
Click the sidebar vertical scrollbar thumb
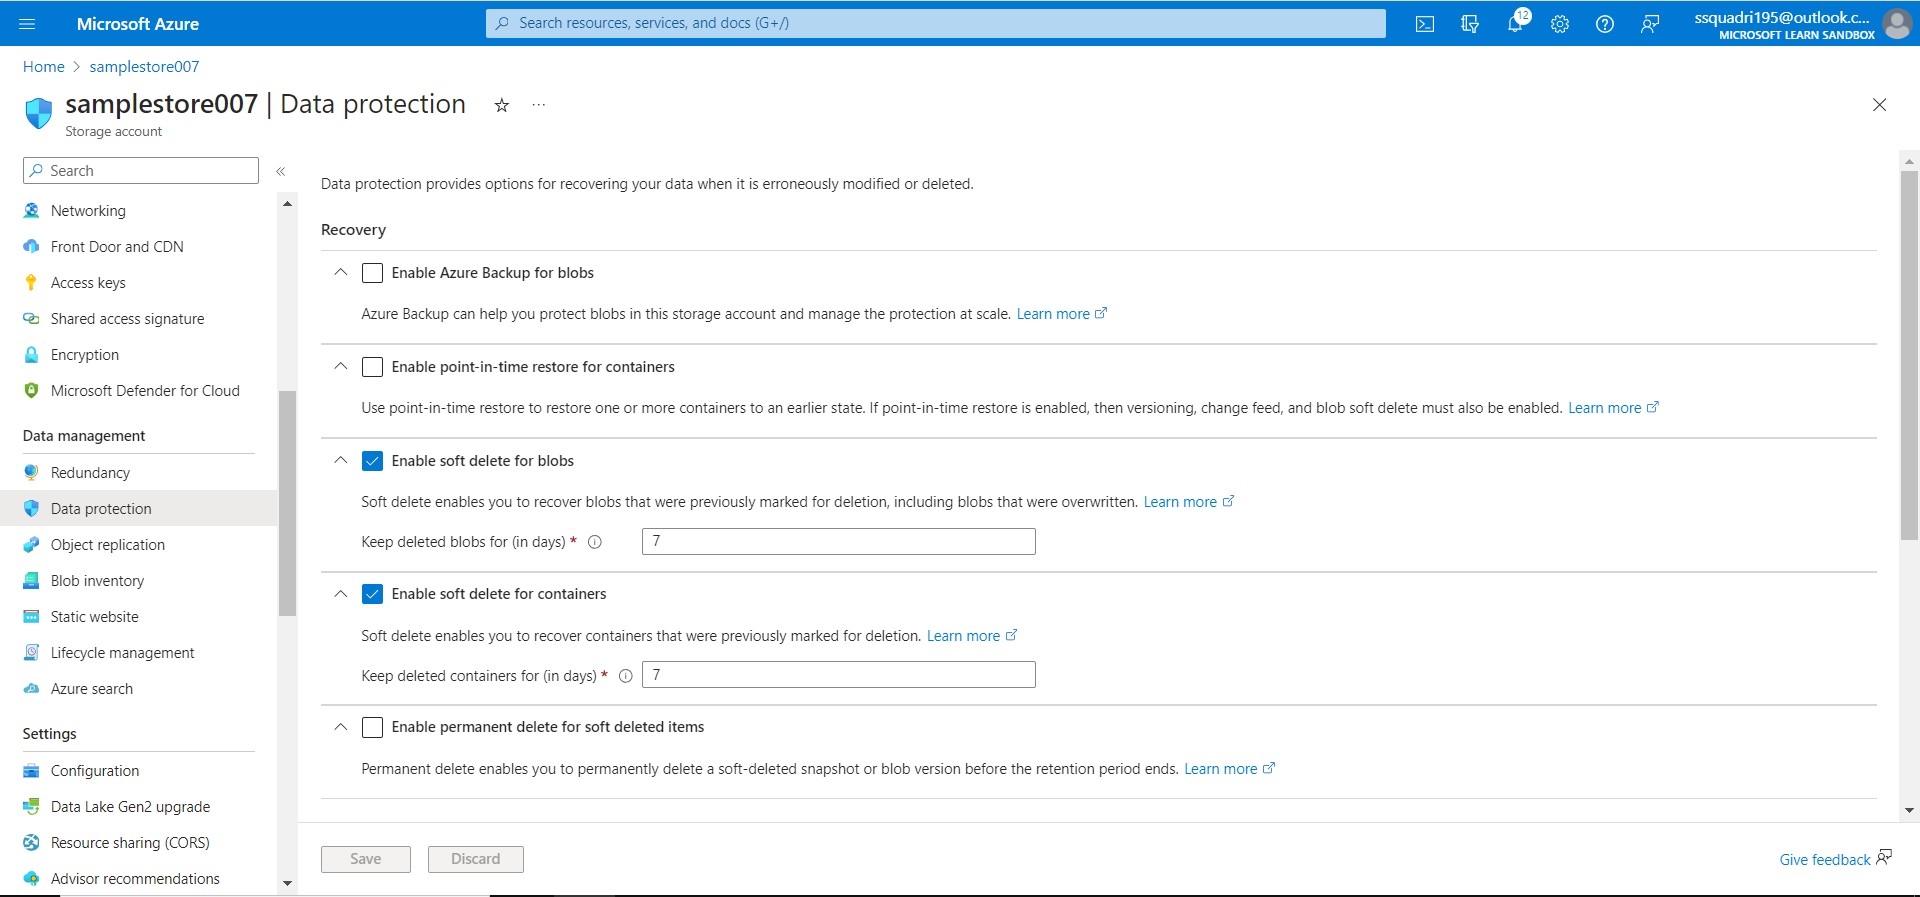click(288, 503)
